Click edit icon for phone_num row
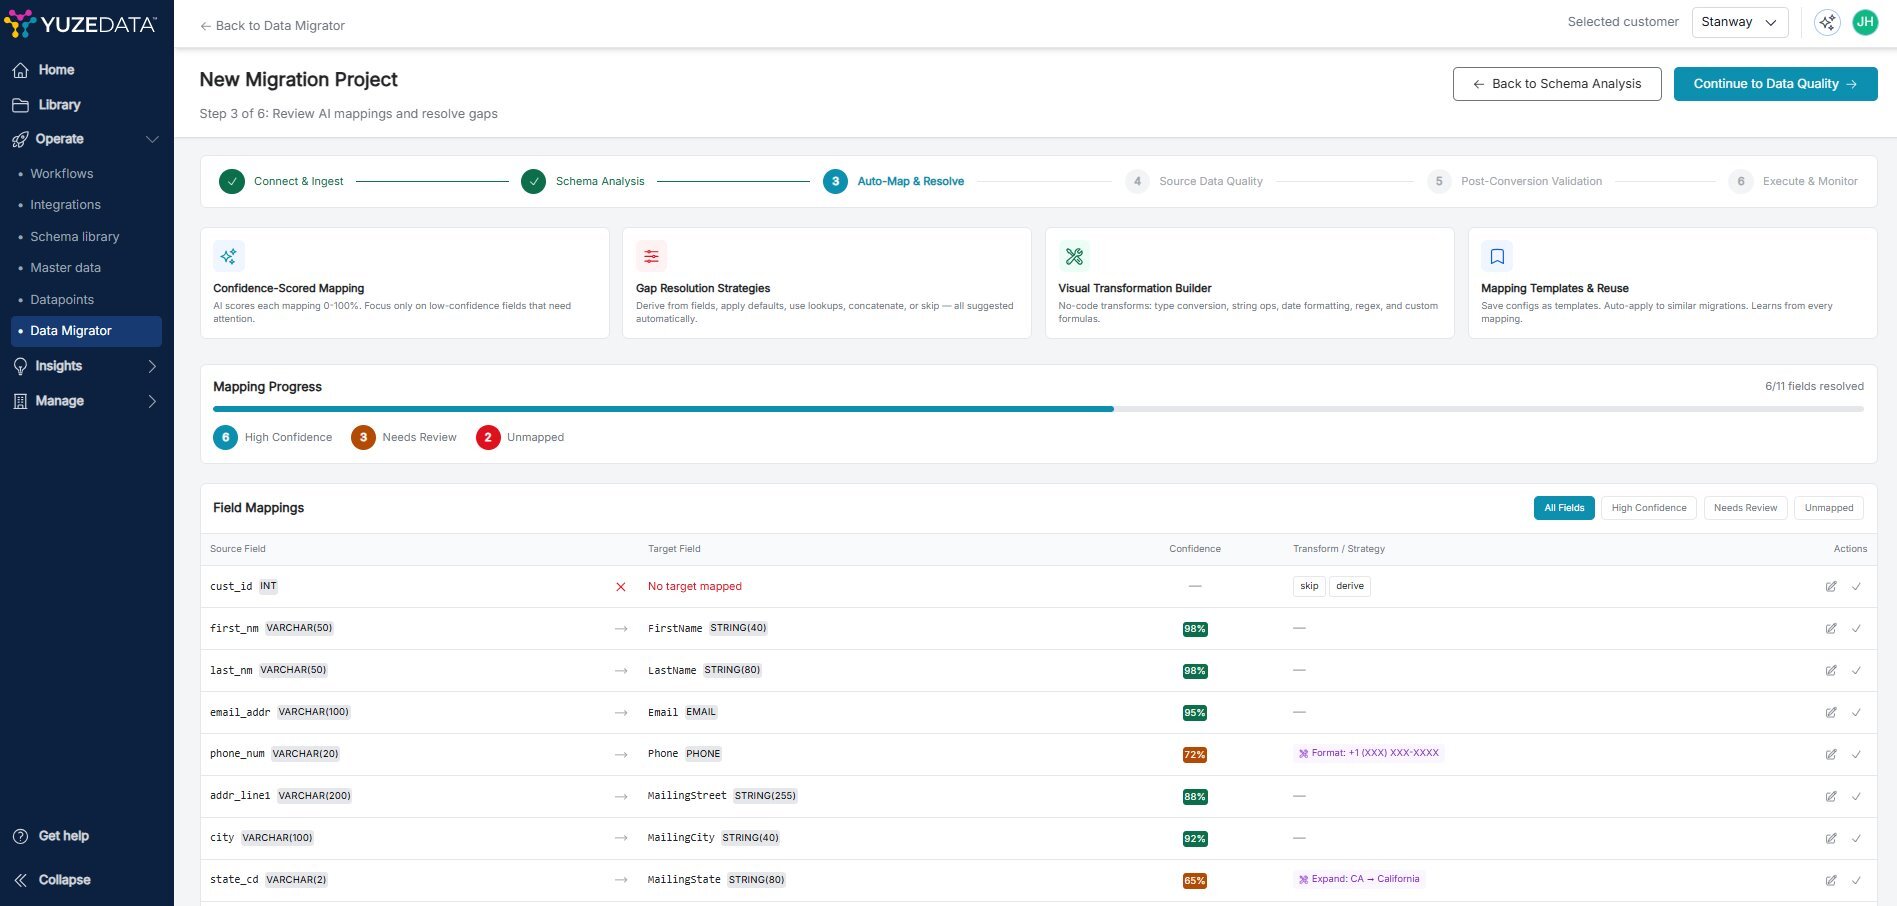1897x906 pixels. coord(1831,755)
